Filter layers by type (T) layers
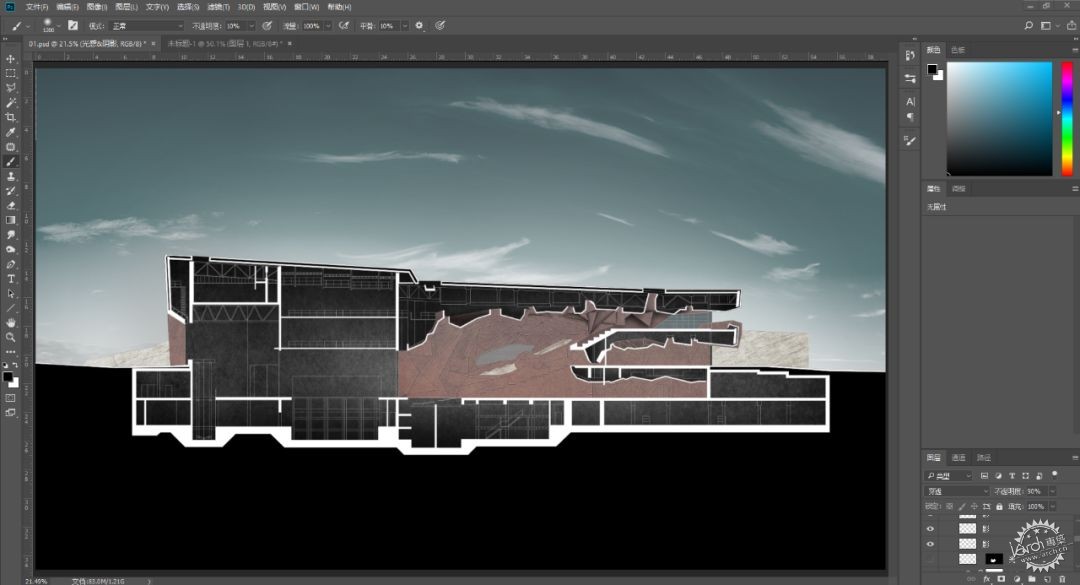 1012,475
